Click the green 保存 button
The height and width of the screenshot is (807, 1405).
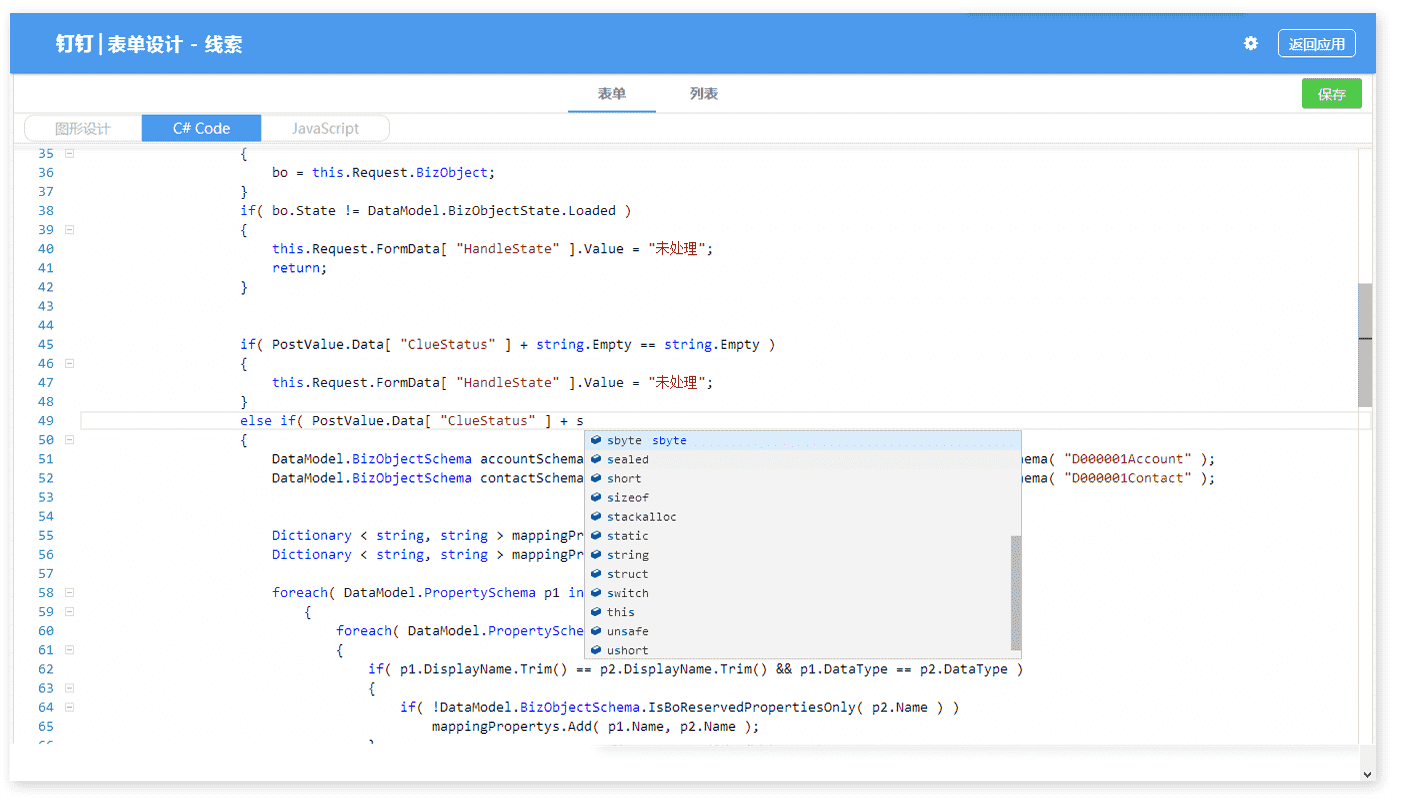(1331, 94)
